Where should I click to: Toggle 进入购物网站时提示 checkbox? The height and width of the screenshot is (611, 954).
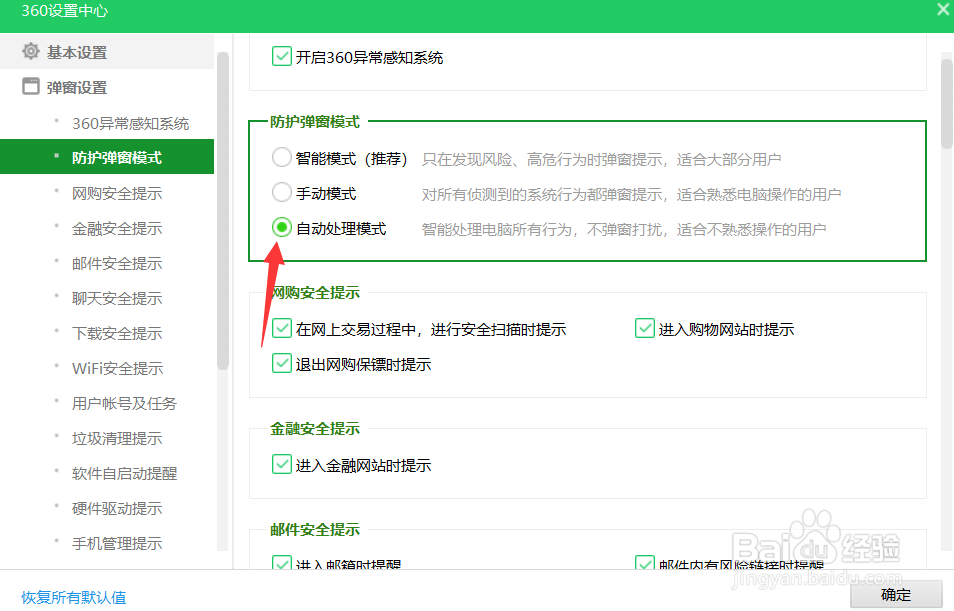click(644, 329)
